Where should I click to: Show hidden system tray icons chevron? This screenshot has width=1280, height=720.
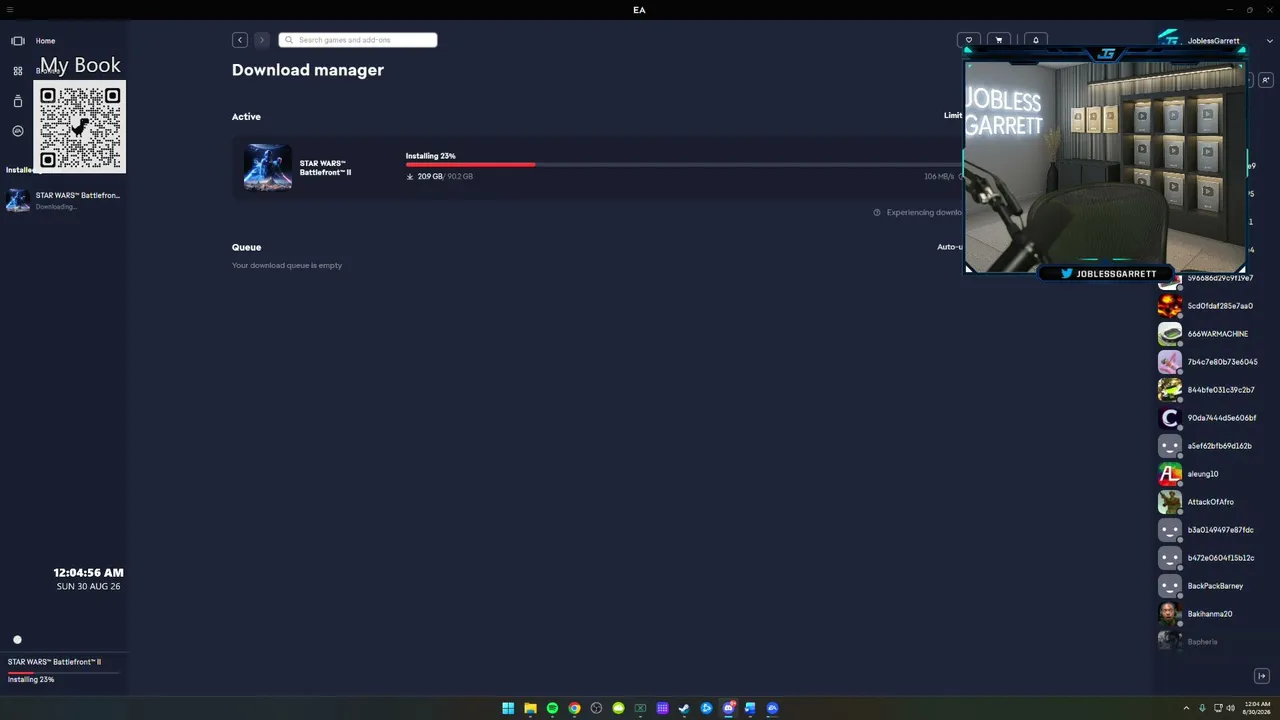[x=1186, y=708]
